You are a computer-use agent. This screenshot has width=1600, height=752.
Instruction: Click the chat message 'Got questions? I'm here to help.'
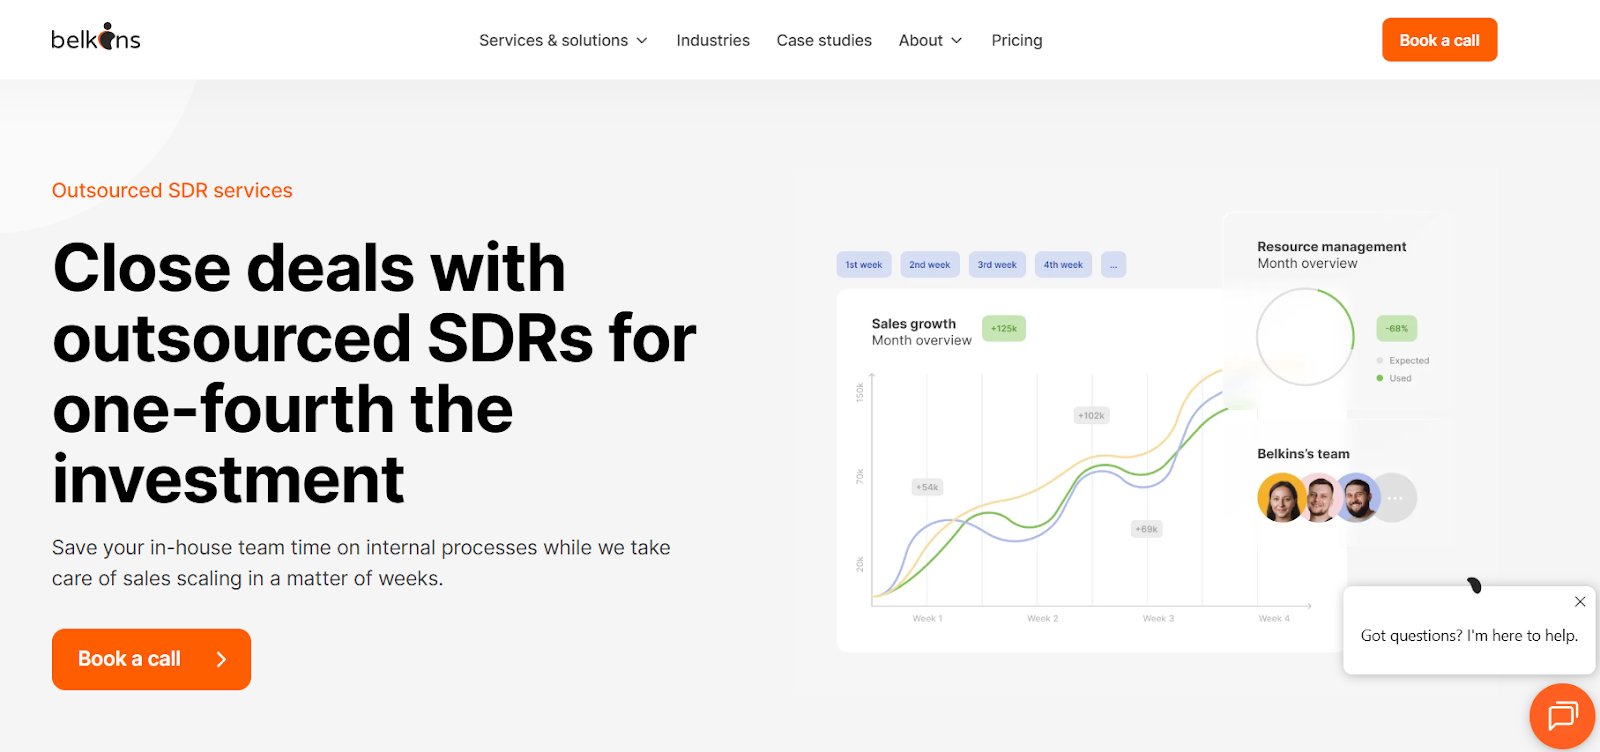1469,635
